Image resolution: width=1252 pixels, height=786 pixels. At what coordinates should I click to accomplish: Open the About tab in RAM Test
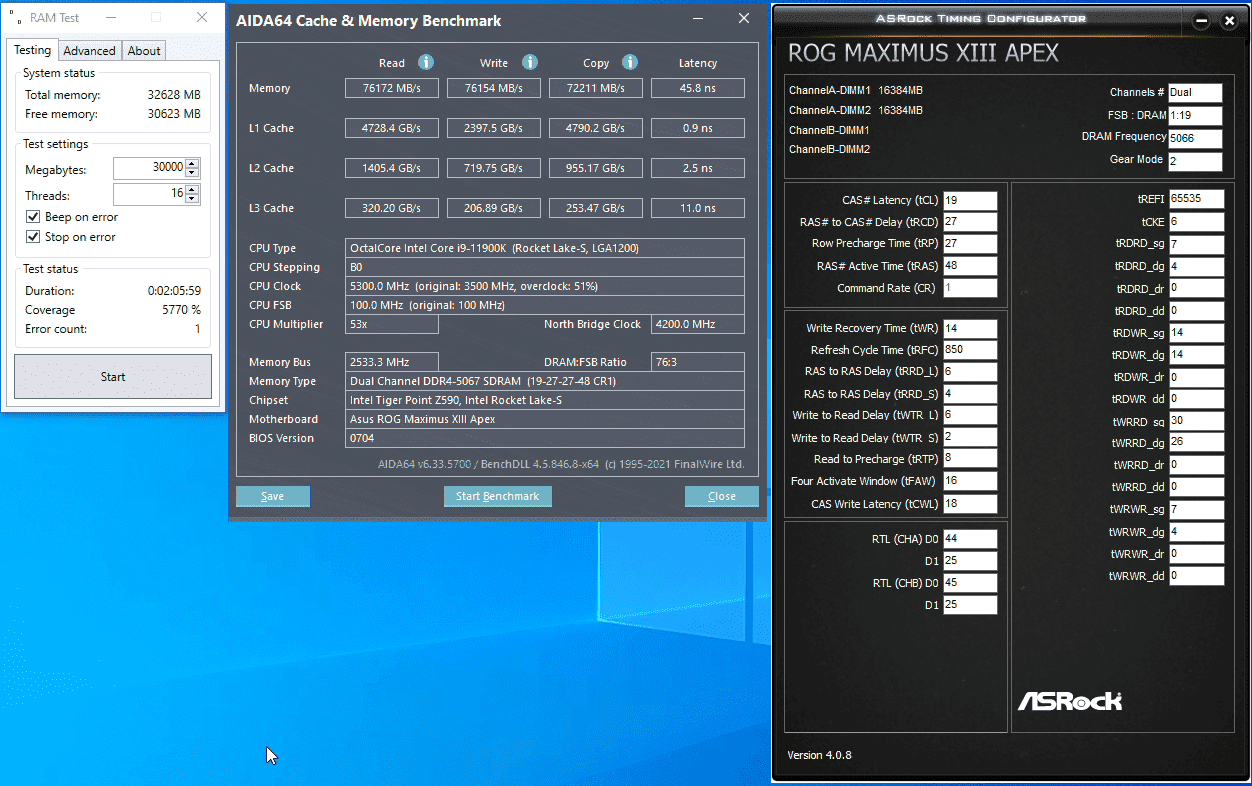(x=143, y=51)
